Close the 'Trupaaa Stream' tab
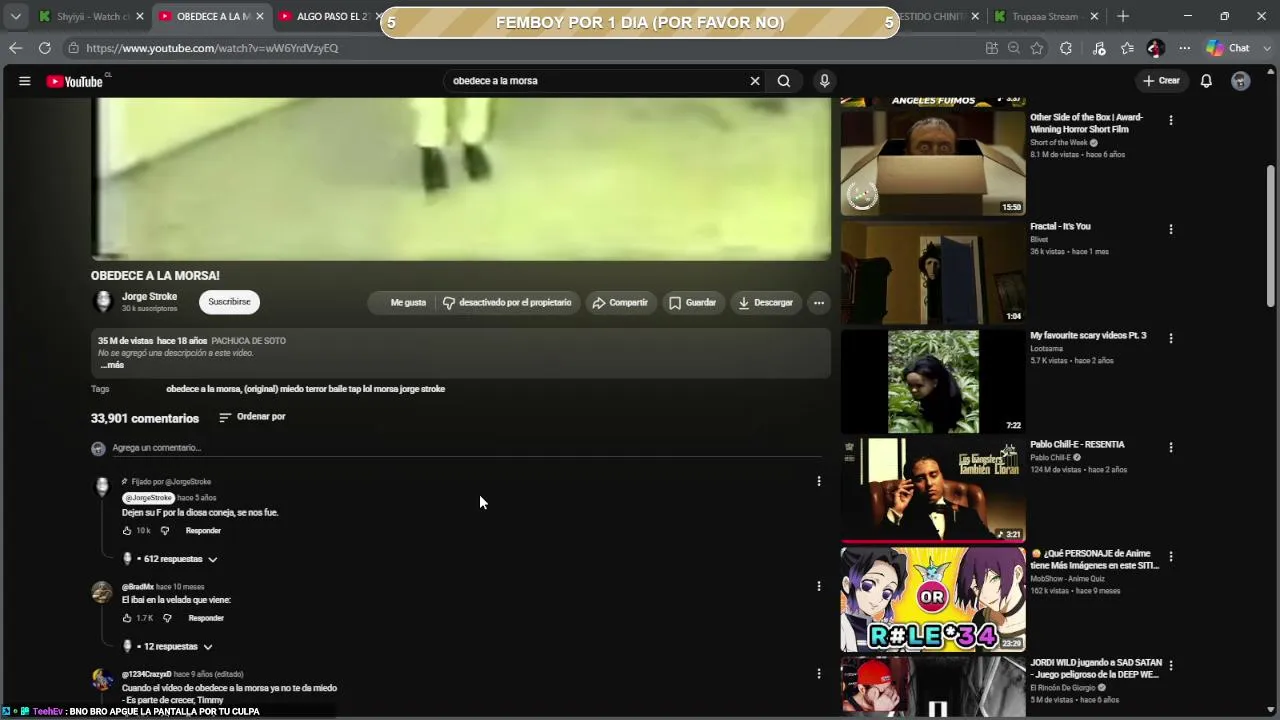This screenshot has height=720, width=1280. tap(1094, 16)
